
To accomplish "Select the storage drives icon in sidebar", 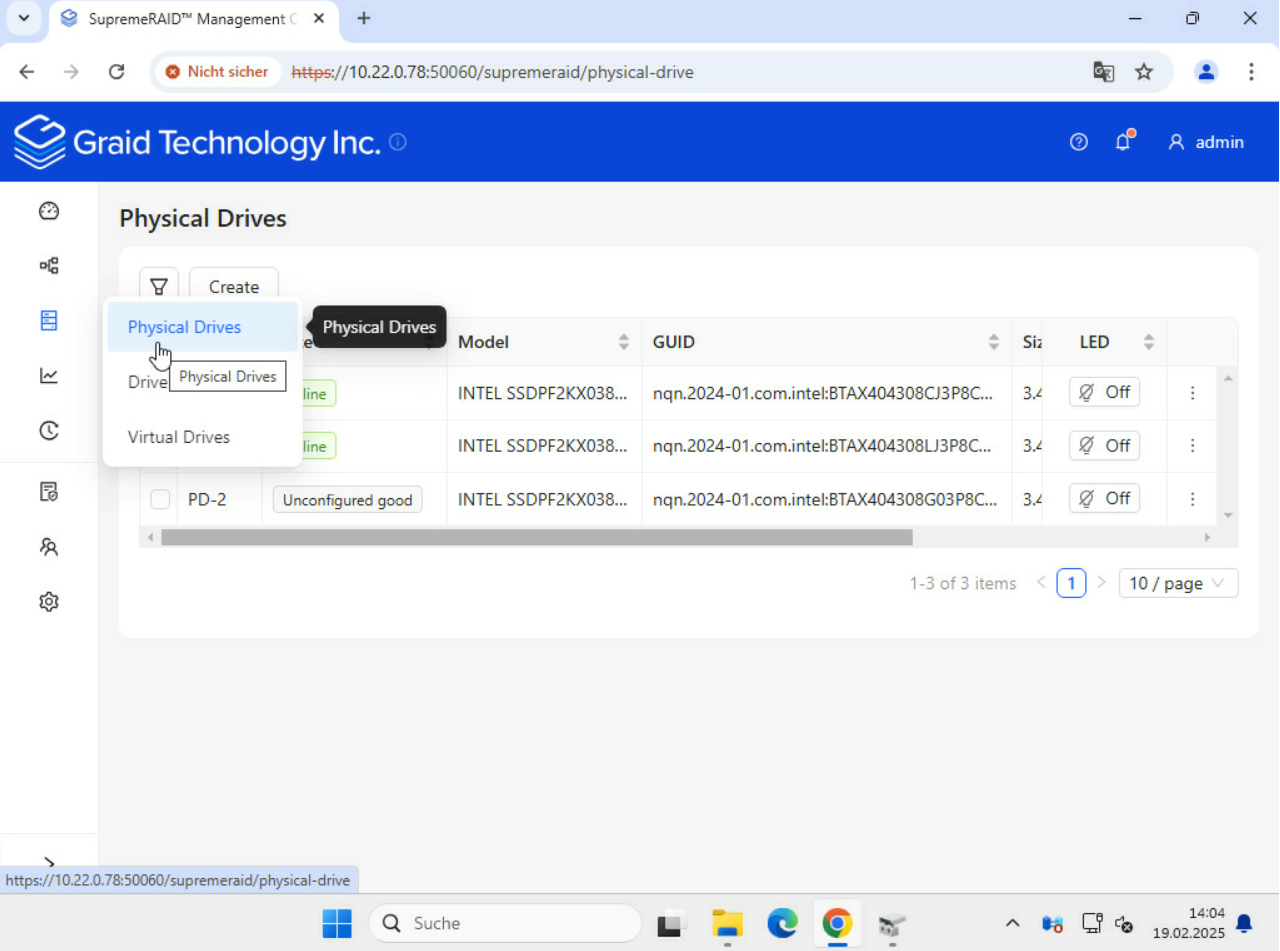I will pyautogui.click(x=49, y=320).
